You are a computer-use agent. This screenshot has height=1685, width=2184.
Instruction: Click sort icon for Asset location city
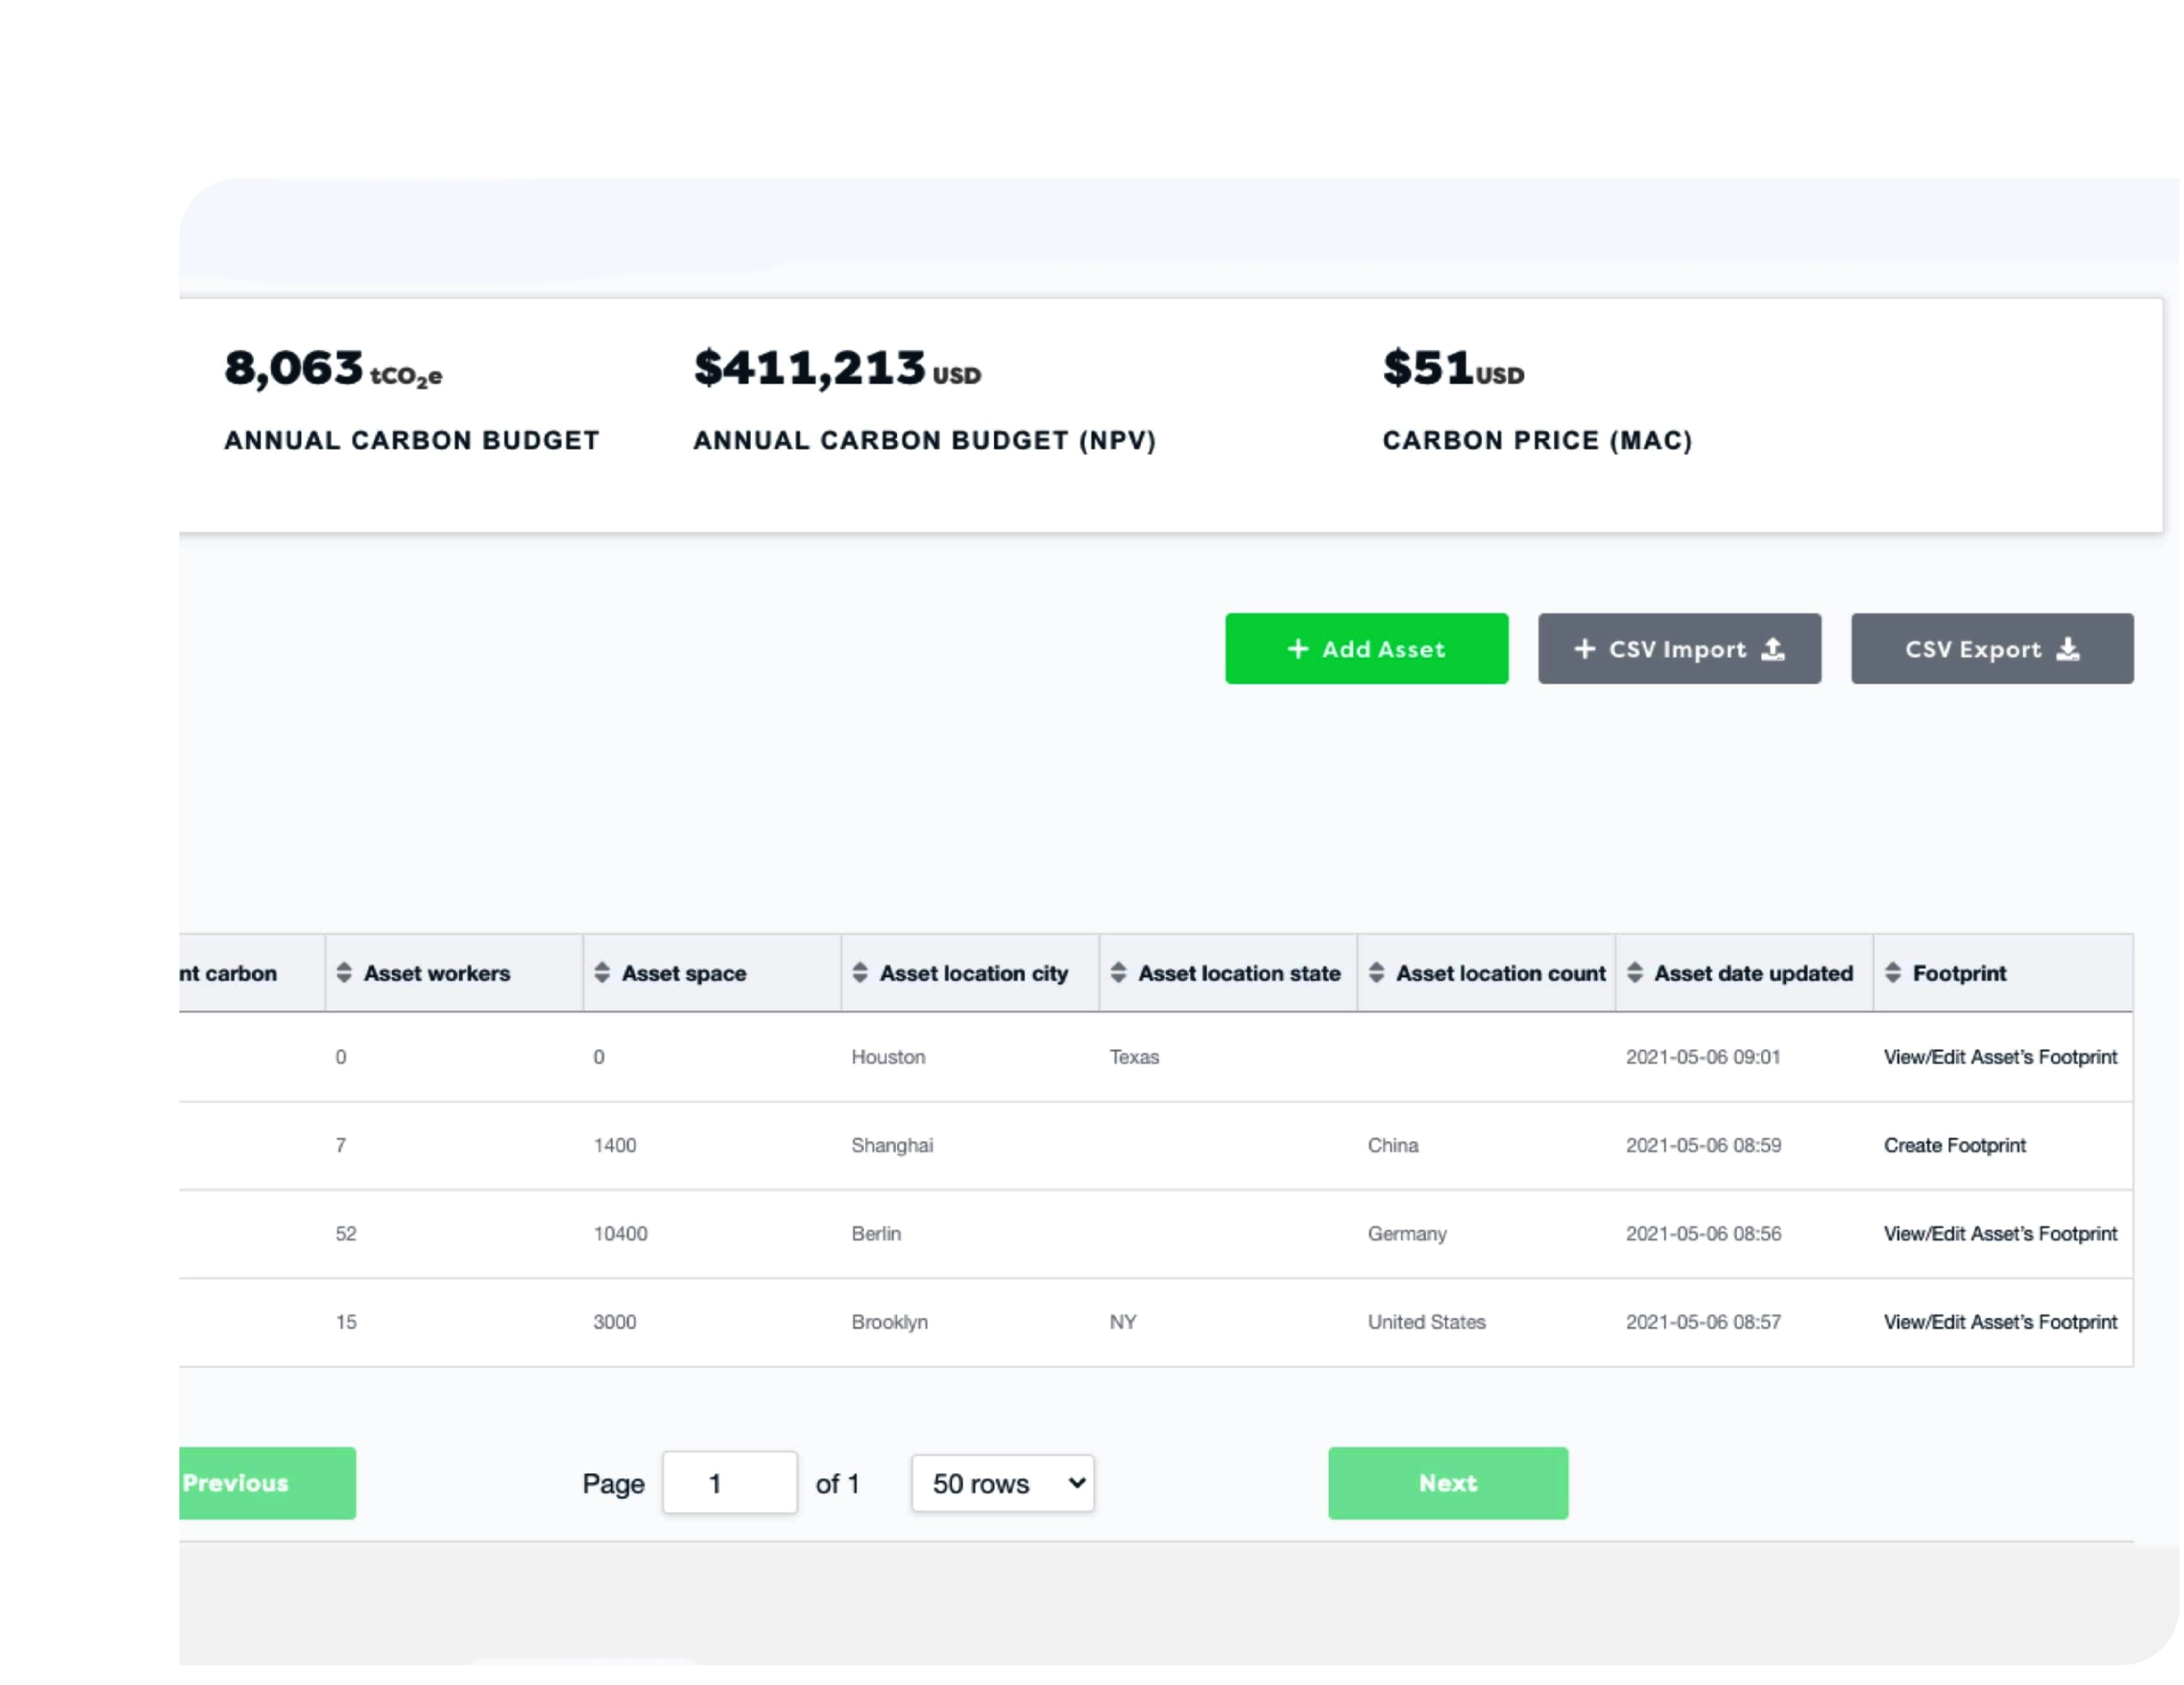tap(860, 973)
